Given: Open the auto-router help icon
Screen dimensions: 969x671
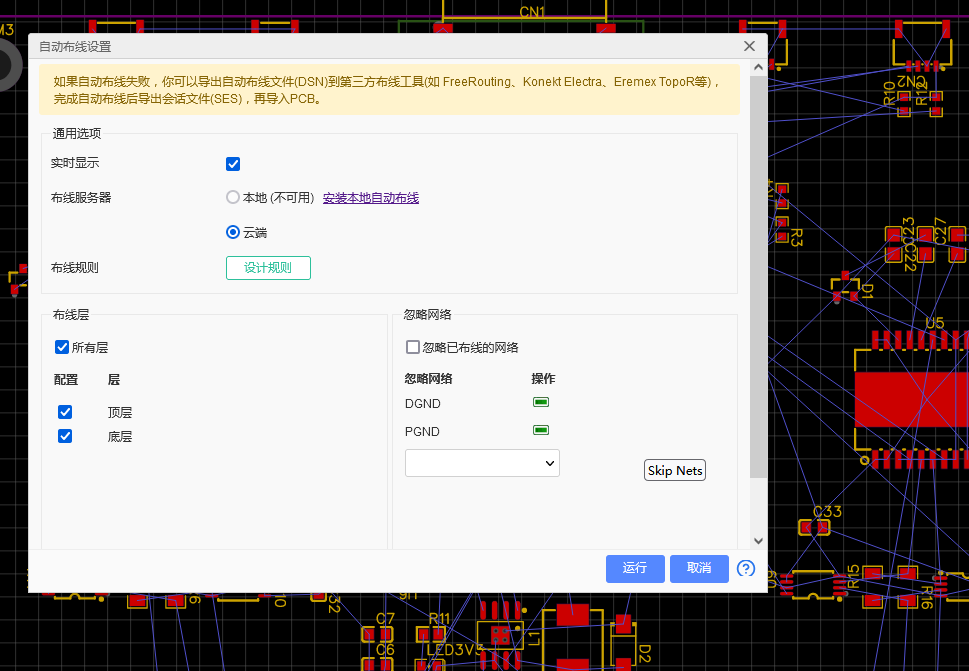Looking at the screenshot, I should pos(746,568).
